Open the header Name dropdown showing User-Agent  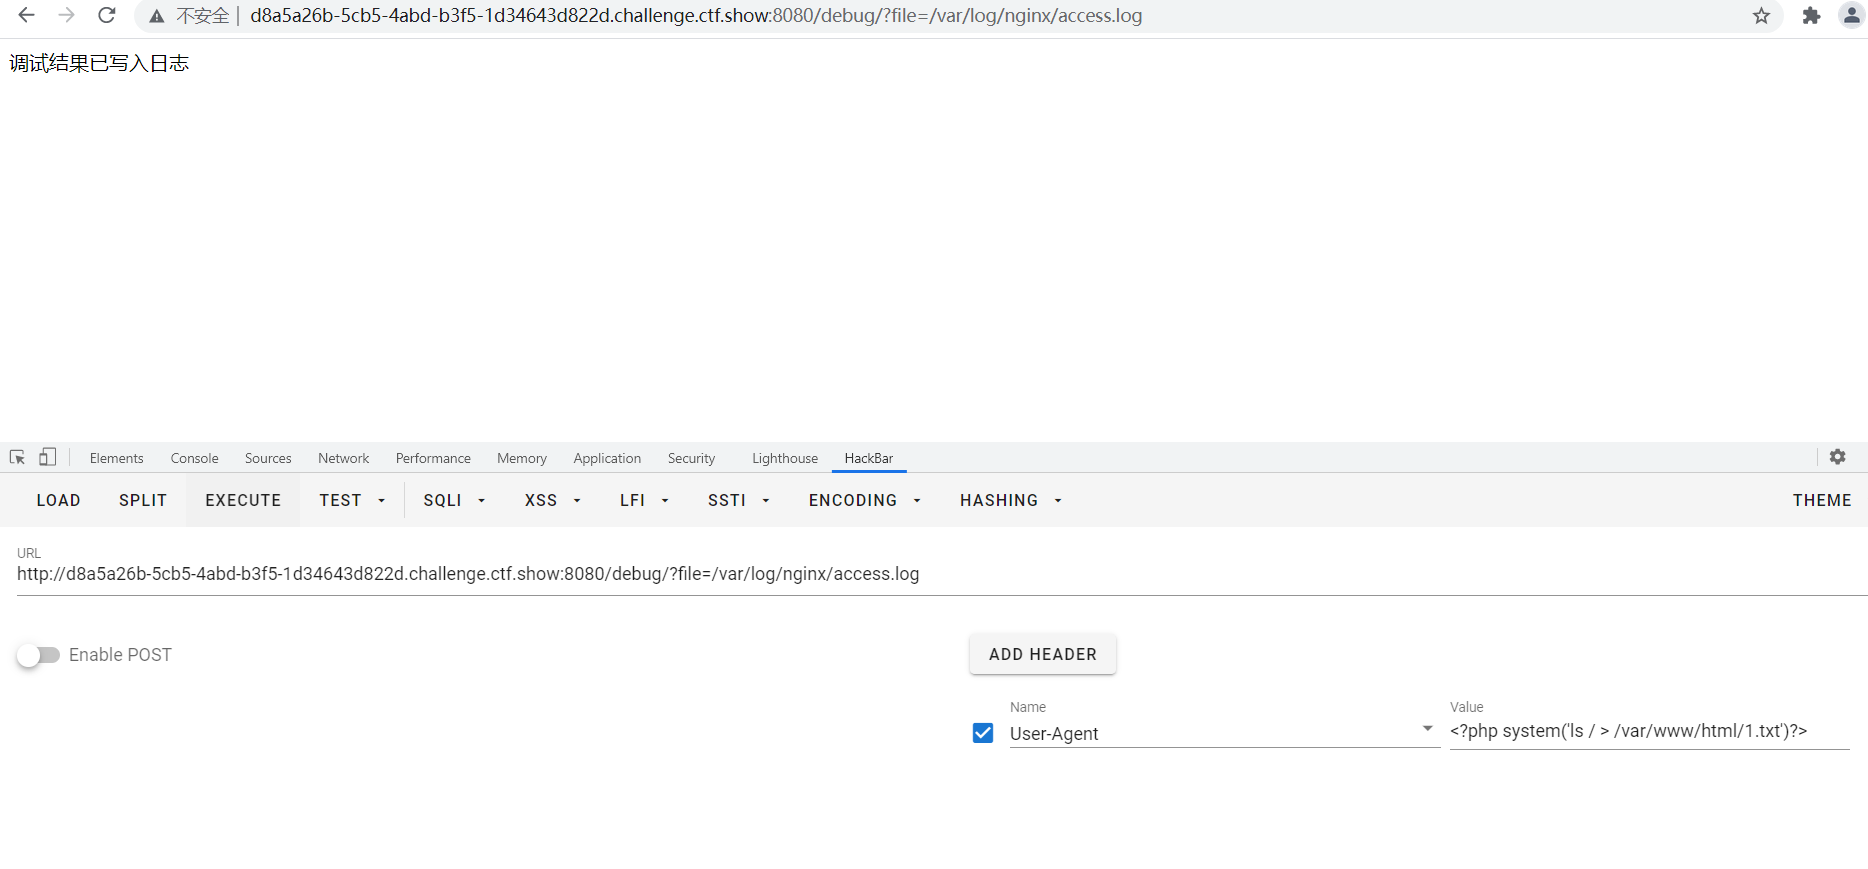tap(1225, 732)
